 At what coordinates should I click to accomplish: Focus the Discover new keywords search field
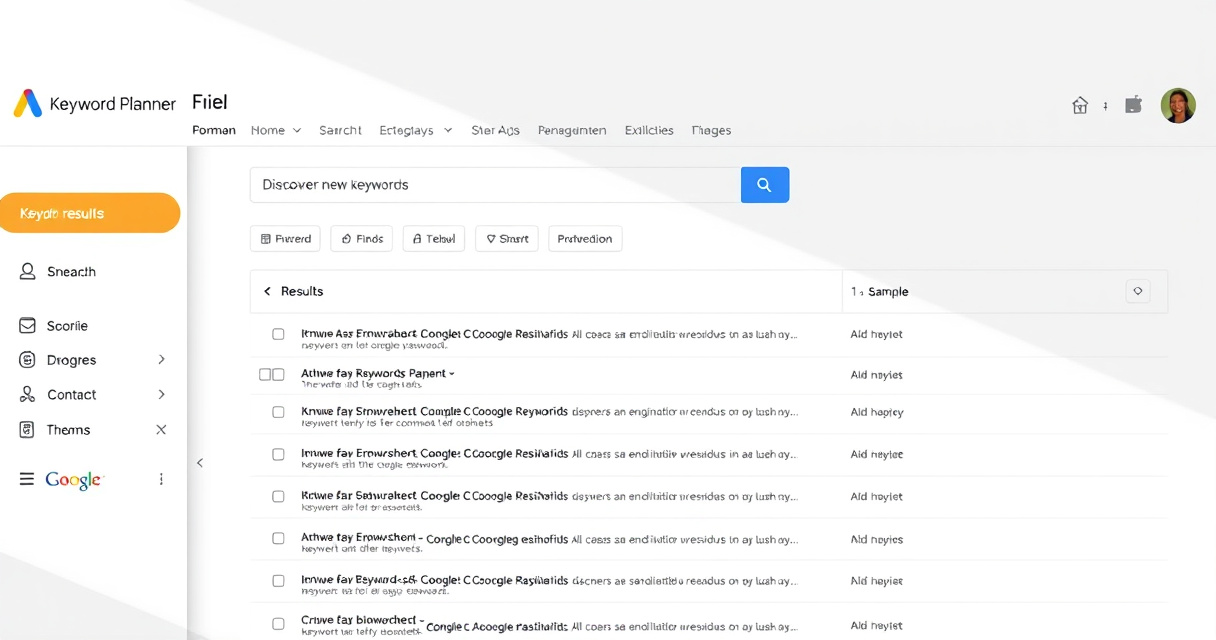point(496,185)
